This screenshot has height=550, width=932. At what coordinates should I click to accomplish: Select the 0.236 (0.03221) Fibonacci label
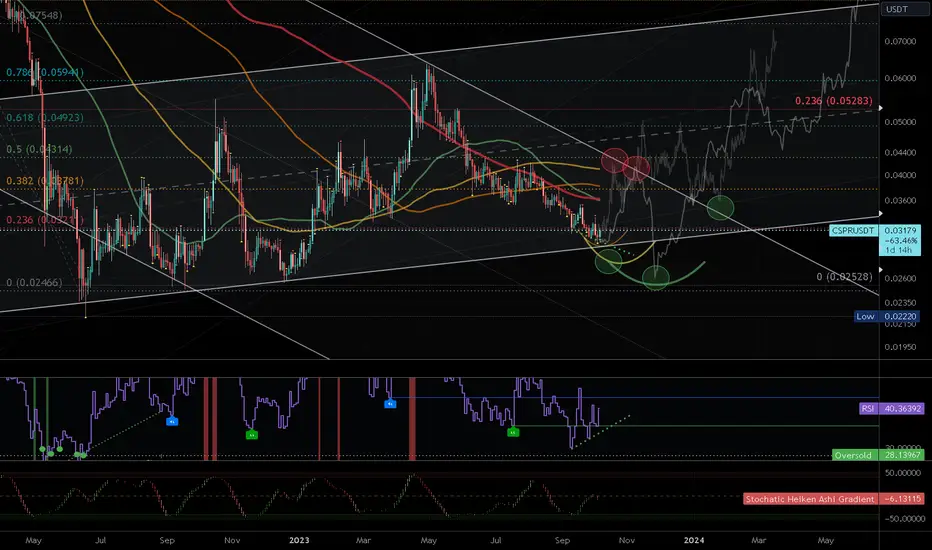coord(45,220)
